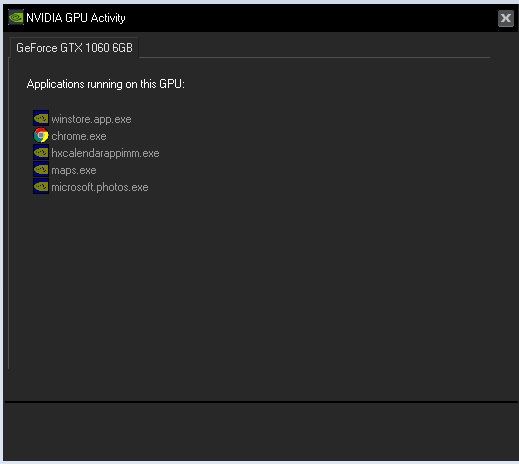Click the empty area below microsoft.photos.exe
The image size is (519, 464).
(x=250, y=280)
